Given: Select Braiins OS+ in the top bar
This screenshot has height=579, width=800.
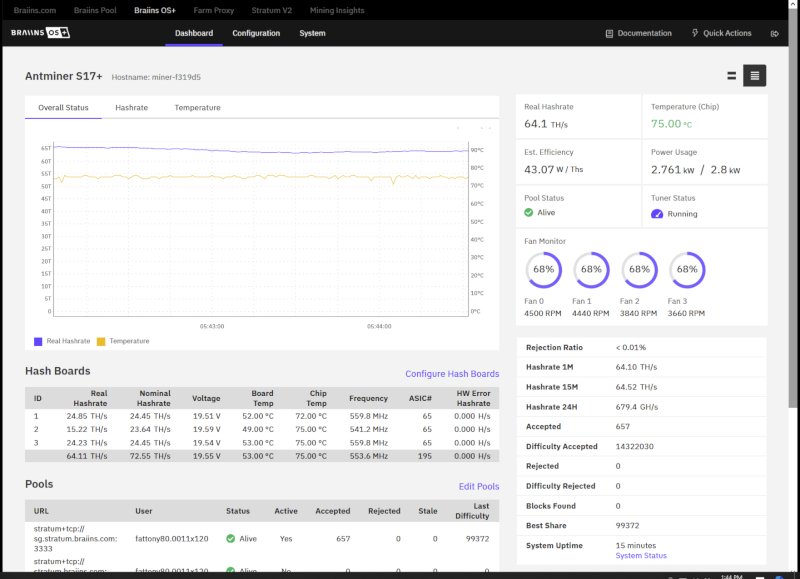Looking at the screenshot, I should click(155, 10).
